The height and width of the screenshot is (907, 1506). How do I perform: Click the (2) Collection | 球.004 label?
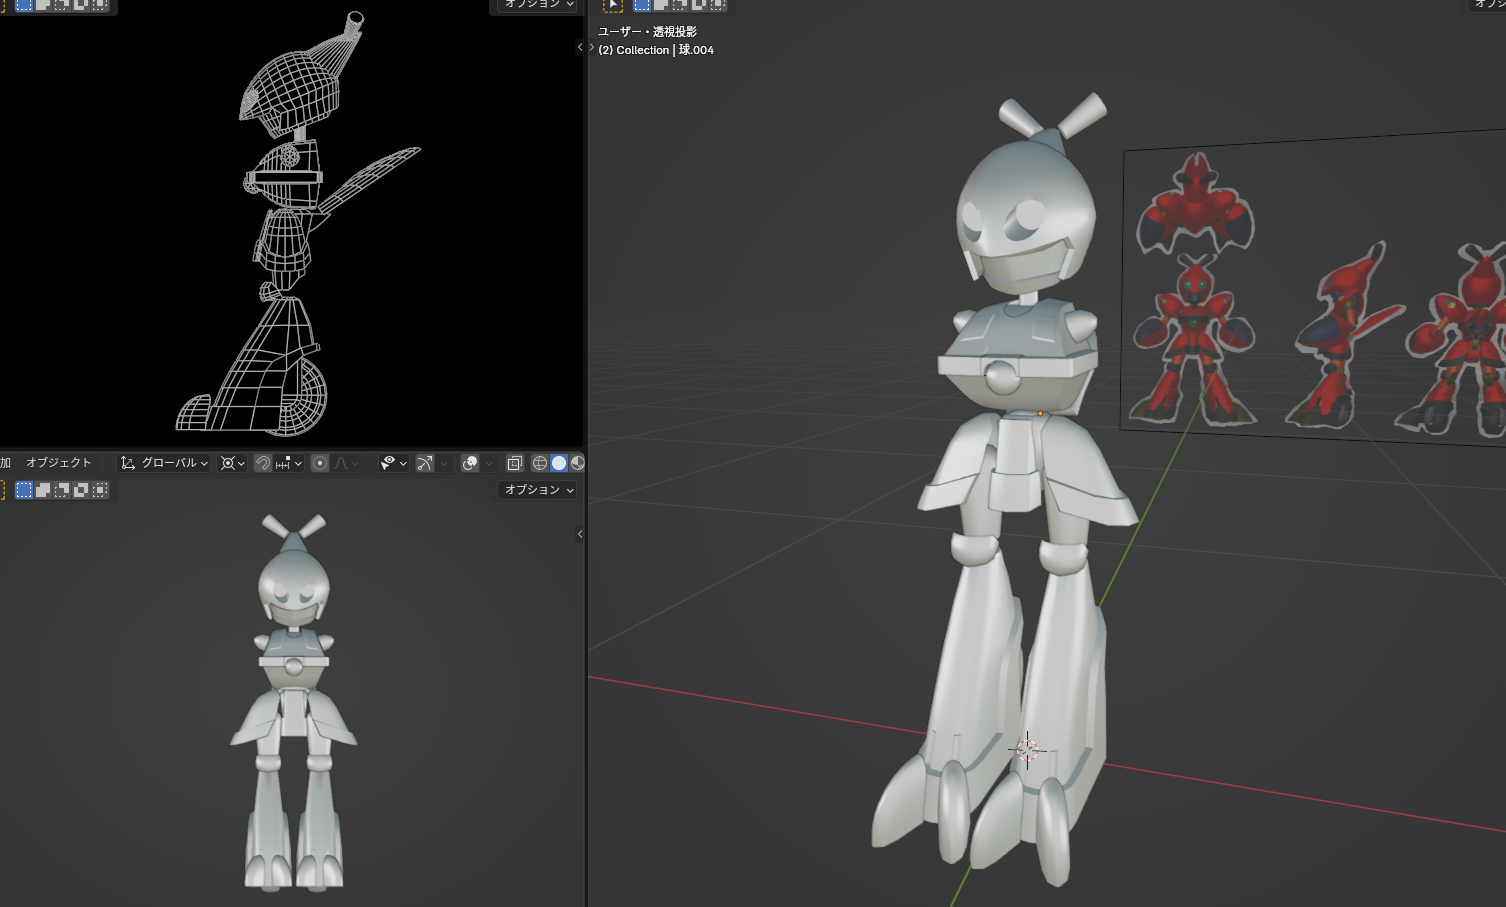[x=656, y=50]
